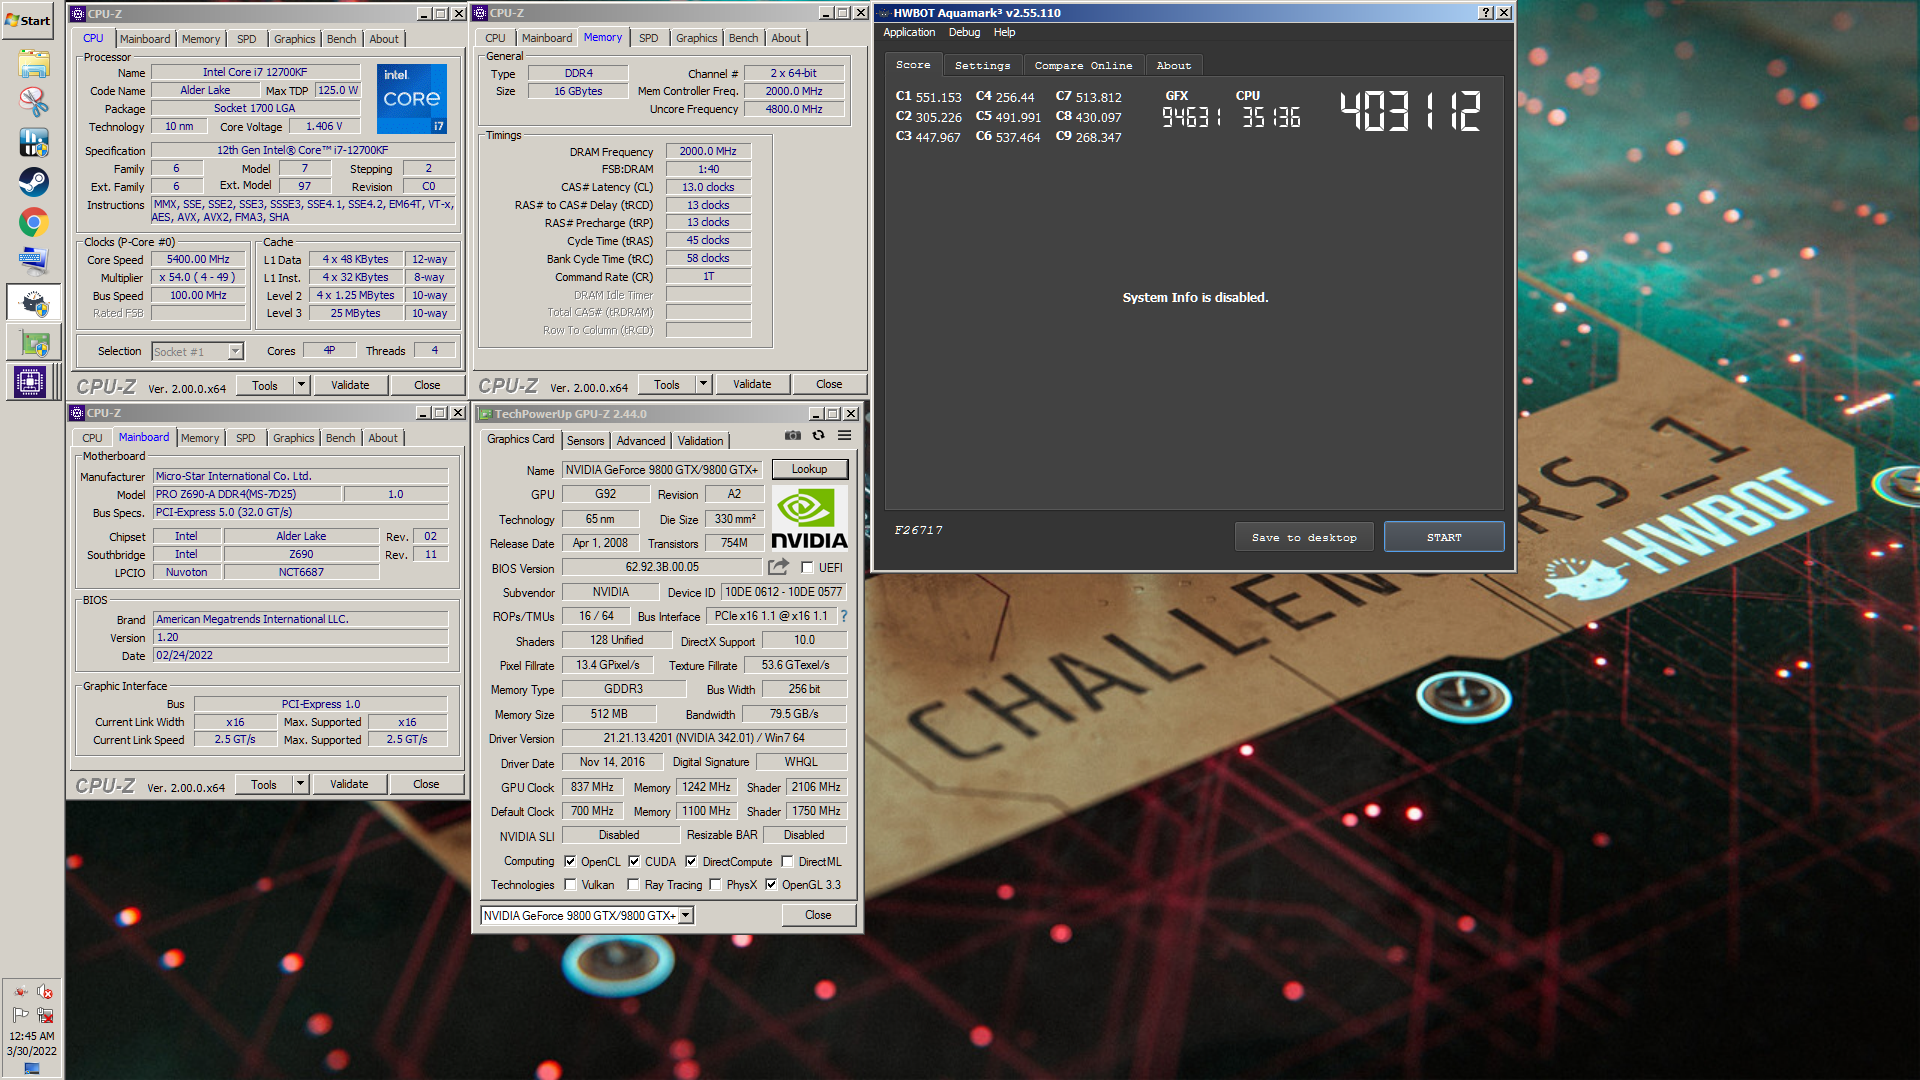Click the Aquamark Help question-mark title button
Viewport: 1920px width, 1080px height.
pos(1486,13)
